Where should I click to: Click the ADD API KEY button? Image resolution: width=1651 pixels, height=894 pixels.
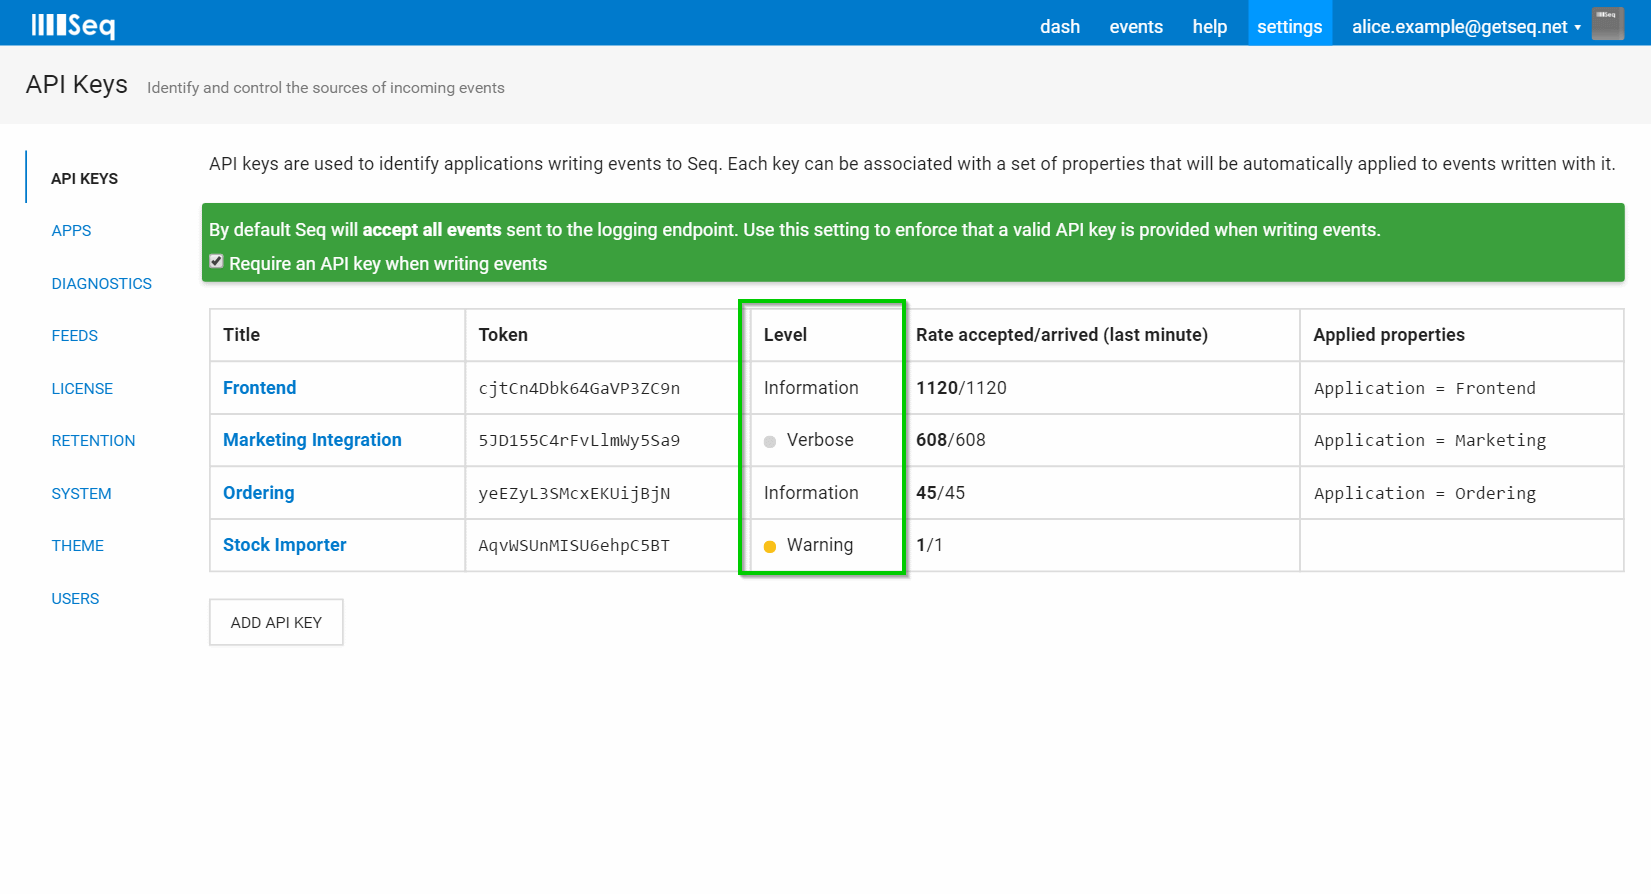(x=276, y=622)
